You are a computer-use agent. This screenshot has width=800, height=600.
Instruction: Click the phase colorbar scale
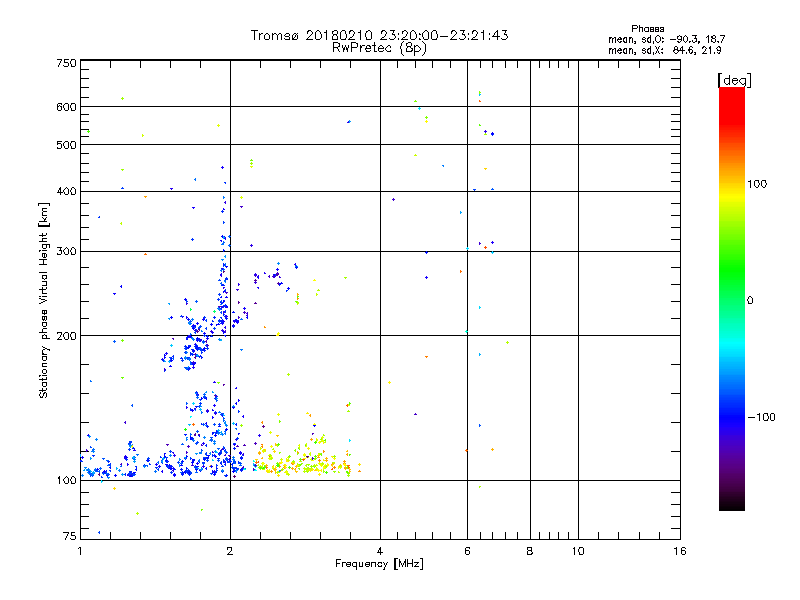(732, 298)
